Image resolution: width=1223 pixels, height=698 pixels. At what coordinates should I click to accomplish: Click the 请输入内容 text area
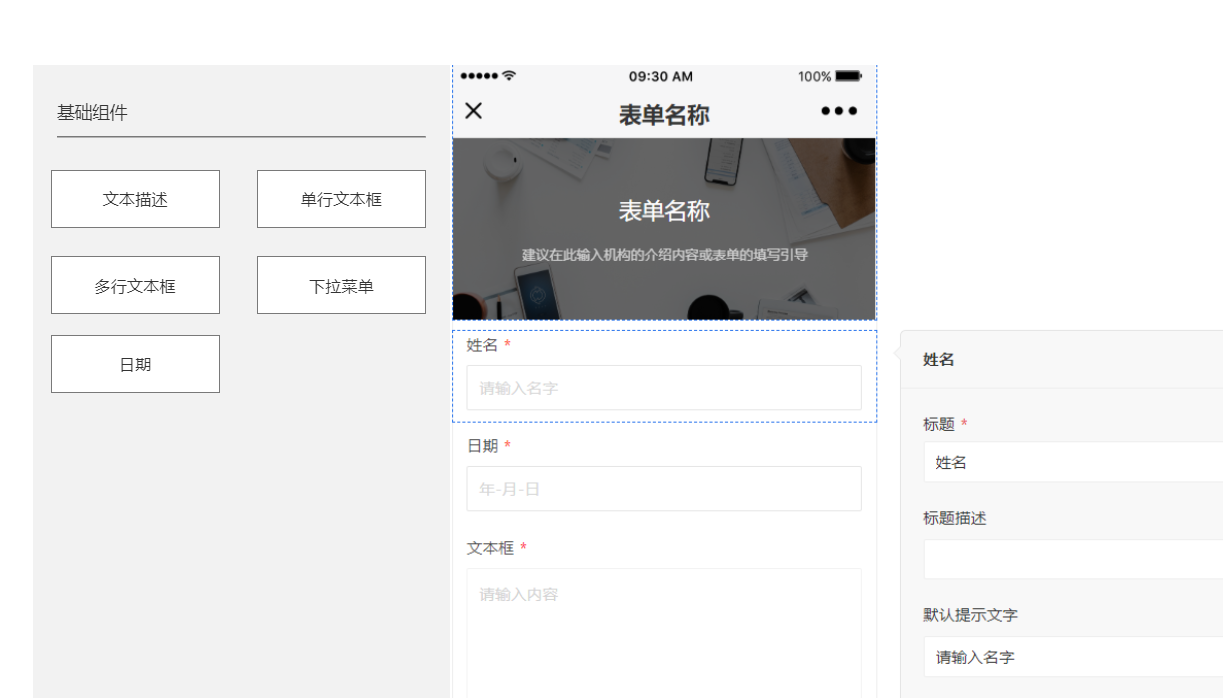pyautogui.click(x=664, y=633)
